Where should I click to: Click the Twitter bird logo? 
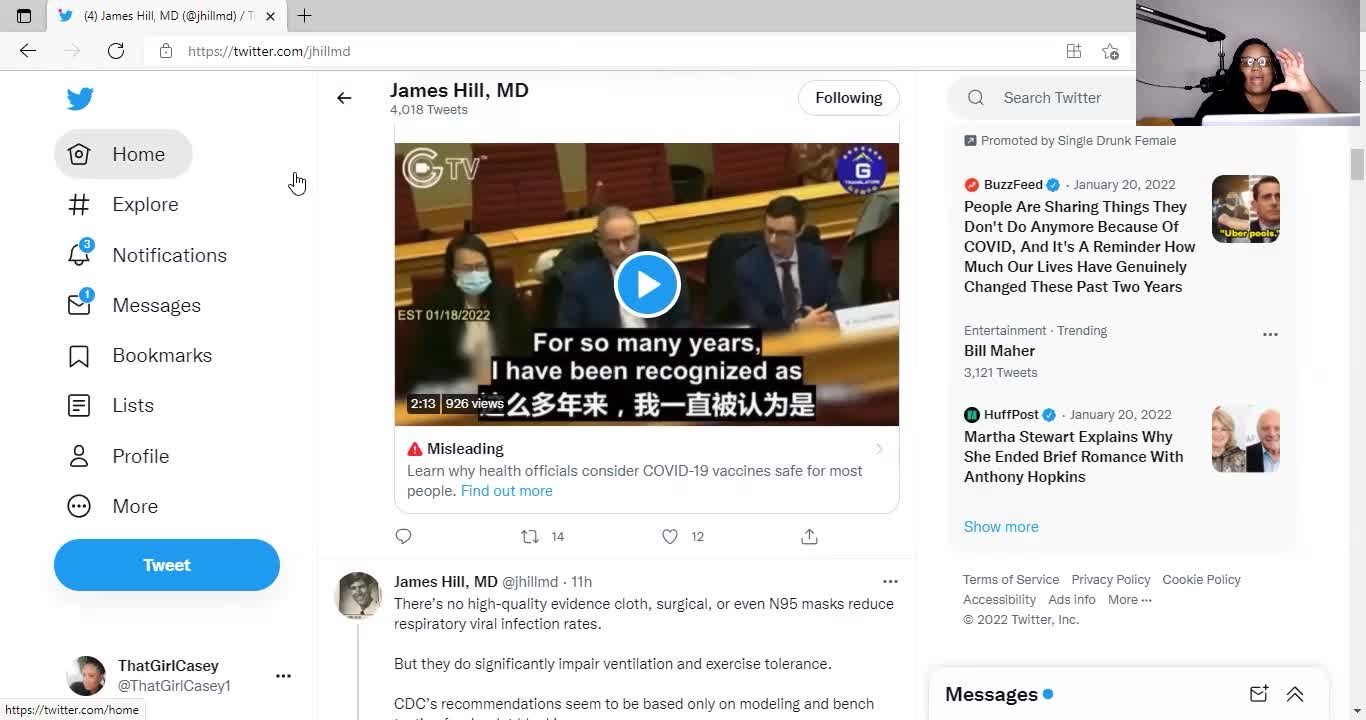point(80,98)
